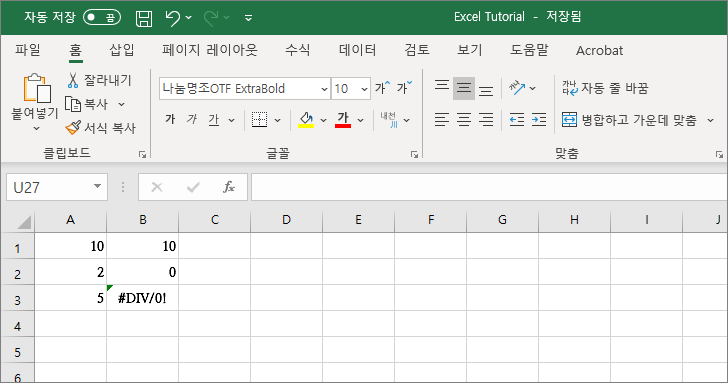Viewport: 728px width, 383px height.
Task: Apply the yellow fill color
Action: [306, 120]
